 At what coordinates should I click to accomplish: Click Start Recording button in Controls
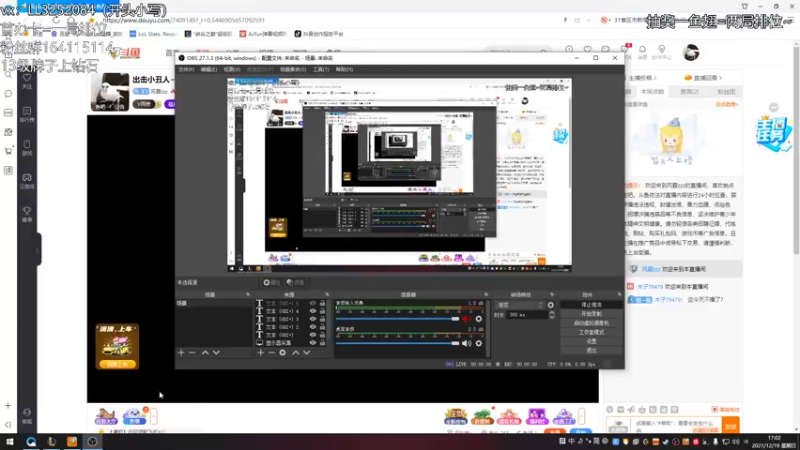(x=591, y=314)
